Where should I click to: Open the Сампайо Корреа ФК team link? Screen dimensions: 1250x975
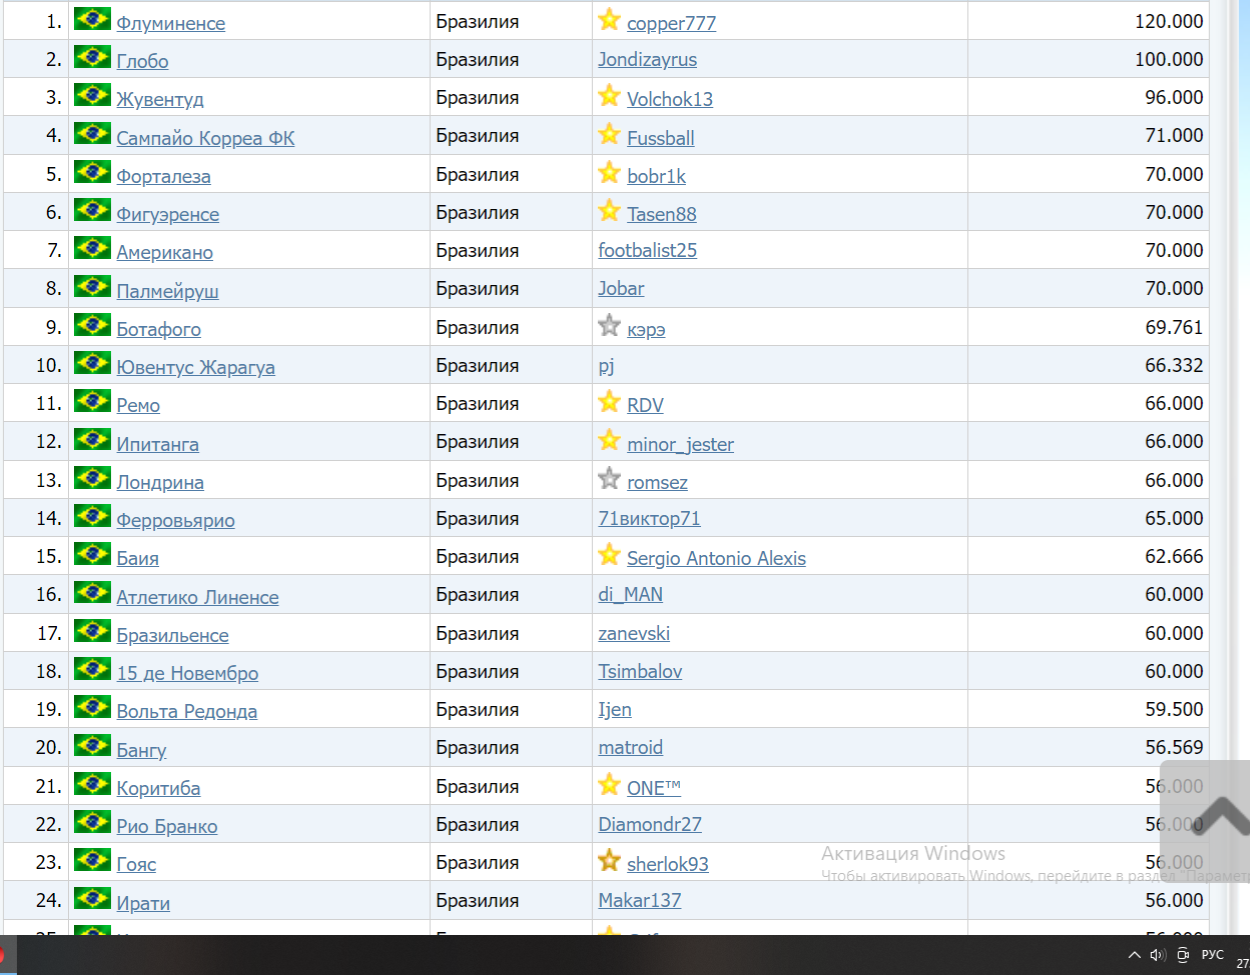[205, 138]
